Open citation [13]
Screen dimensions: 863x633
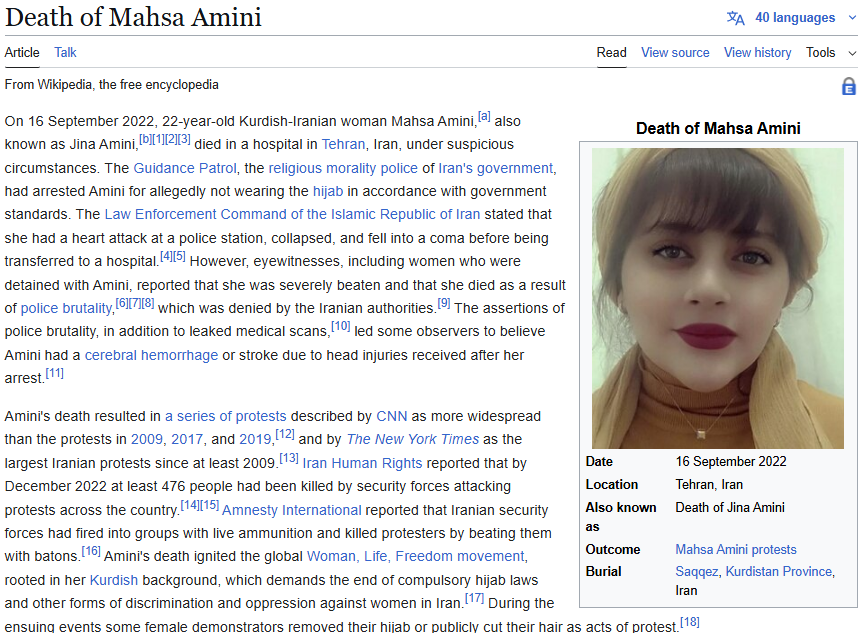tap(288, 458)
